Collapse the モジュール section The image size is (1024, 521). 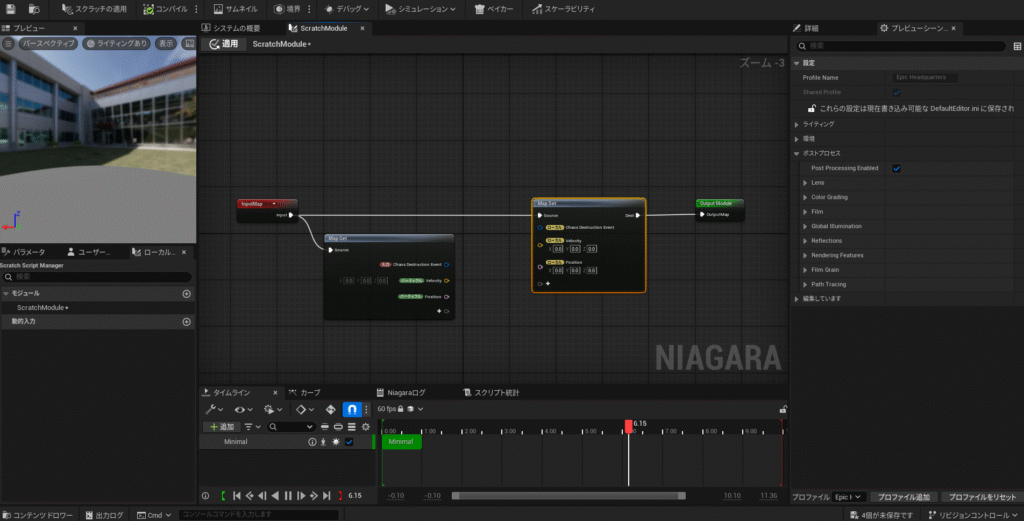pyautogui.click(x=6, y=294)
